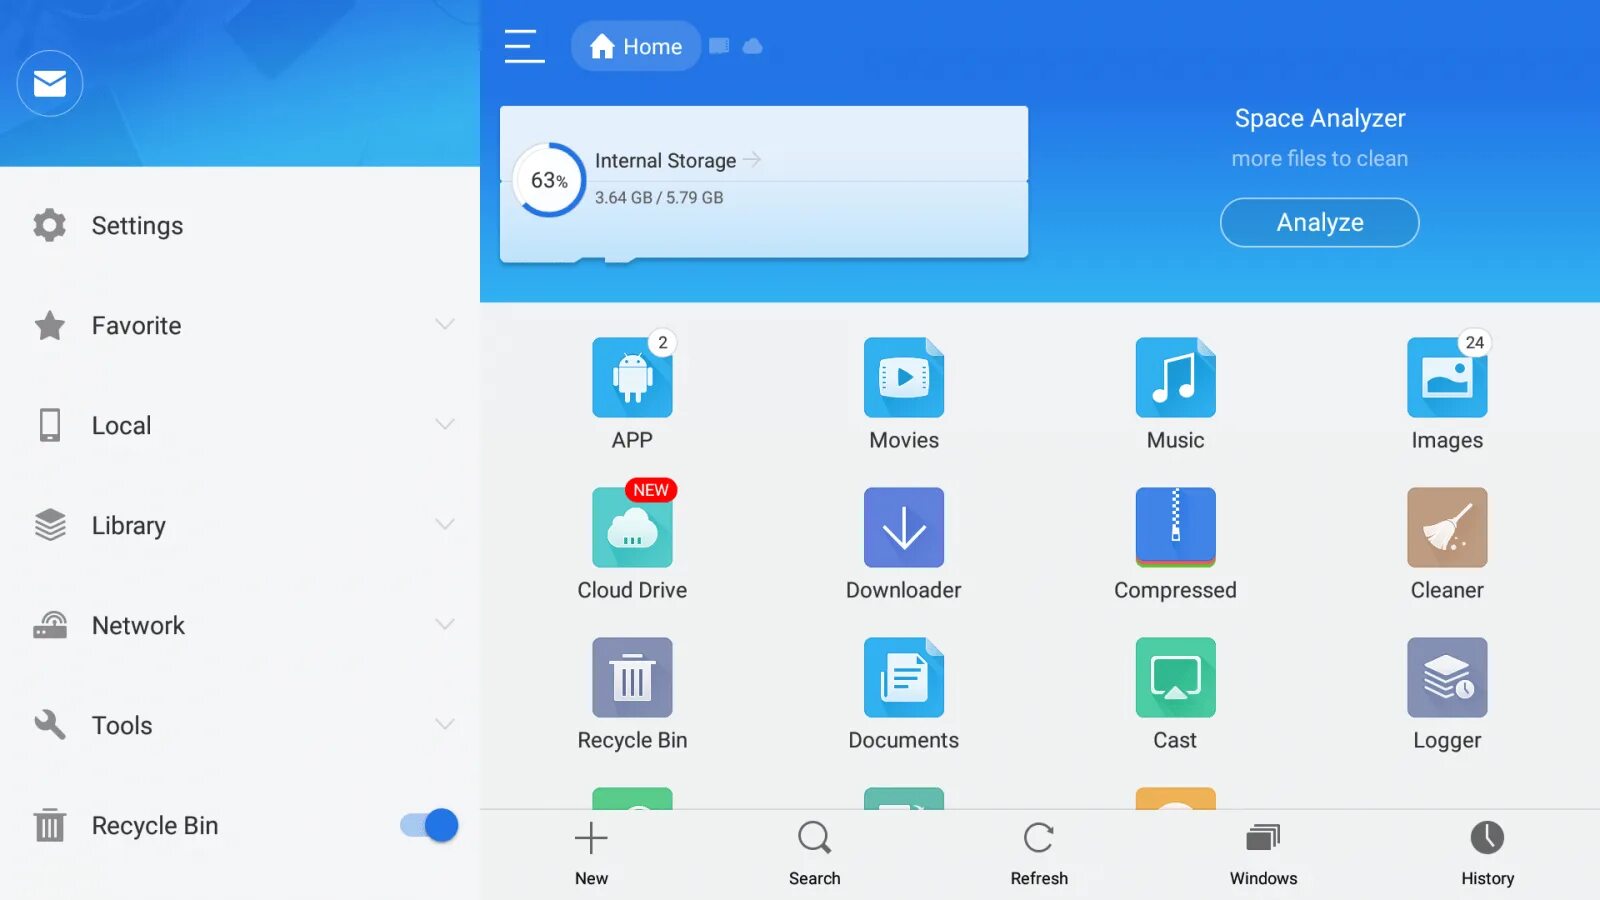Open the History clock icon
Screen dimensions: 1600x900
[x=1487, y=838]
